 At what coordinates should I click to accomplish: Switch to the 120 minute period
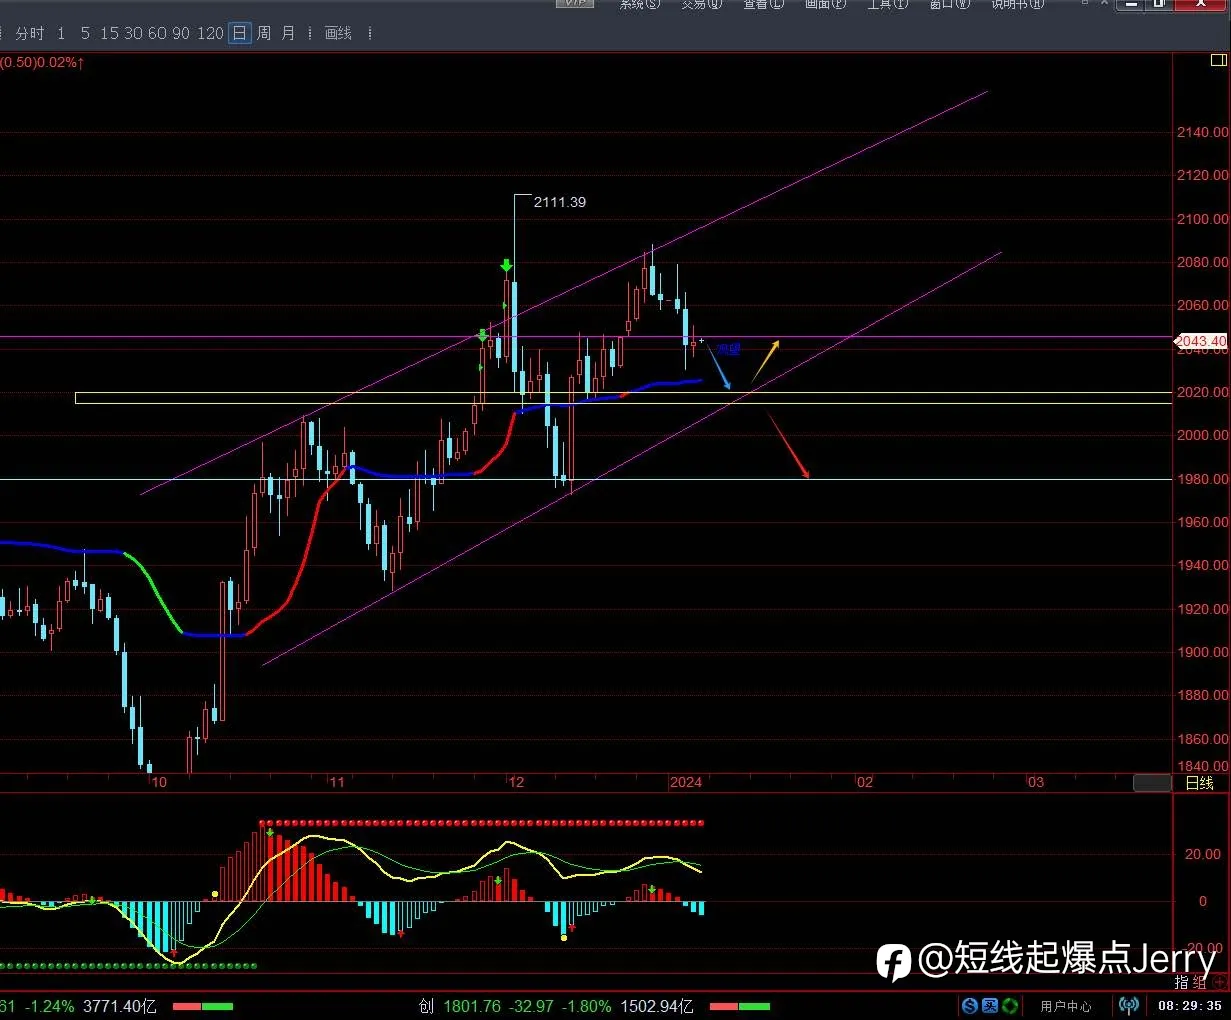click(210, 33)
